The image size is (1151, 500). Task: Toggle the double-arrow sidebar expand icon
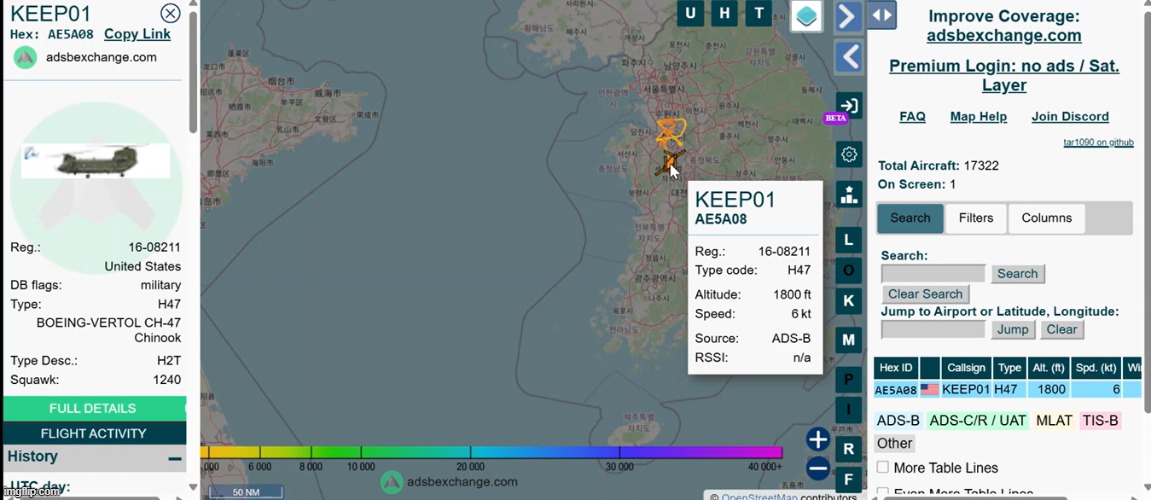[x=882, y=15]
